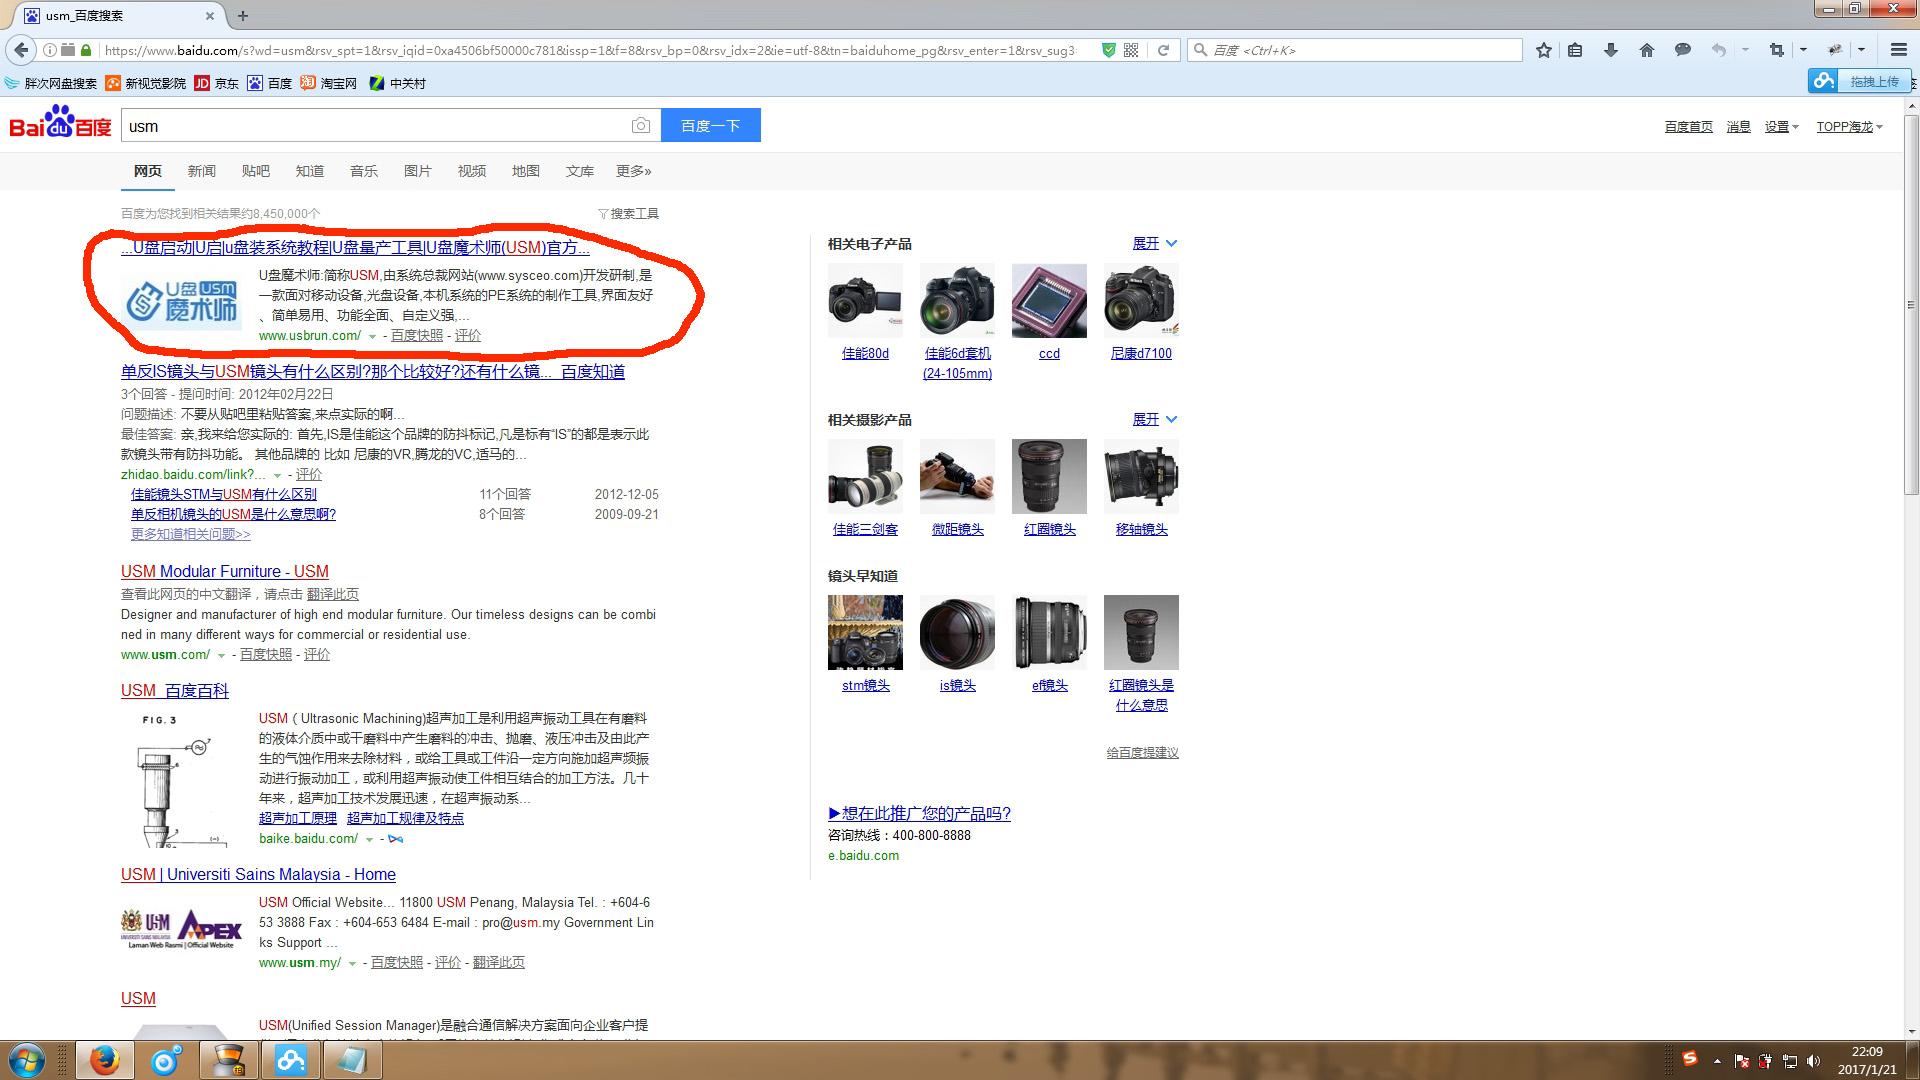Switch to the 图片 search tab
This screenshot has width=1920, height=1080.
(x=417, y=171)
